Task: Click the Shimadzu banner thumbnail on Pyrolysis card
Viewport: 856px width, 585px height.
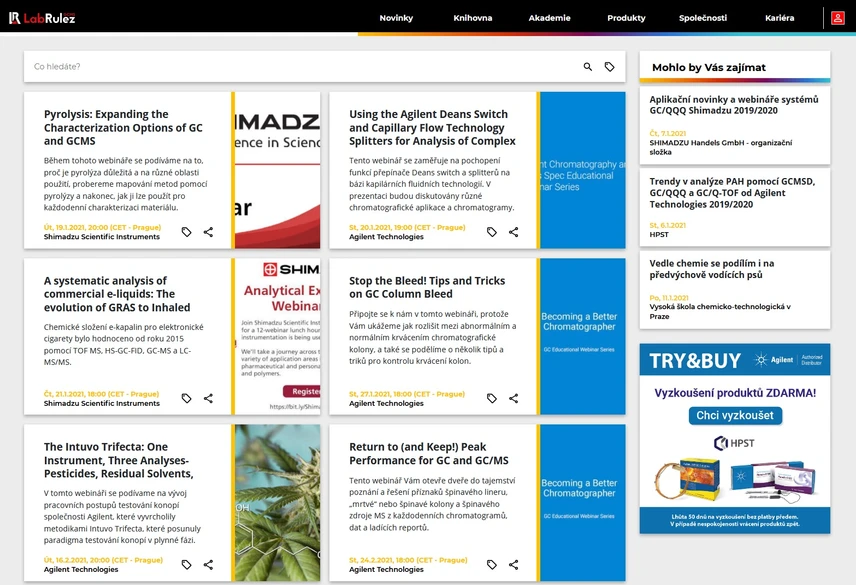Action: [x=277, y=170]
